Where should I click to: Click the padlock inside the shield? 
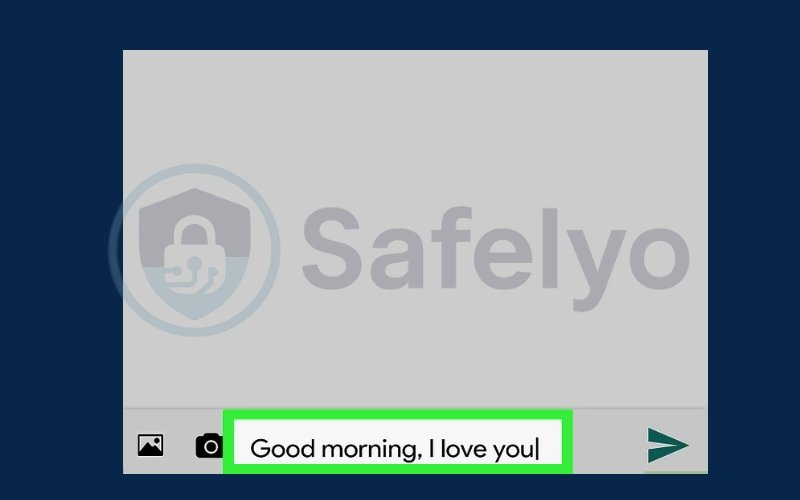[x=194, y=255]
